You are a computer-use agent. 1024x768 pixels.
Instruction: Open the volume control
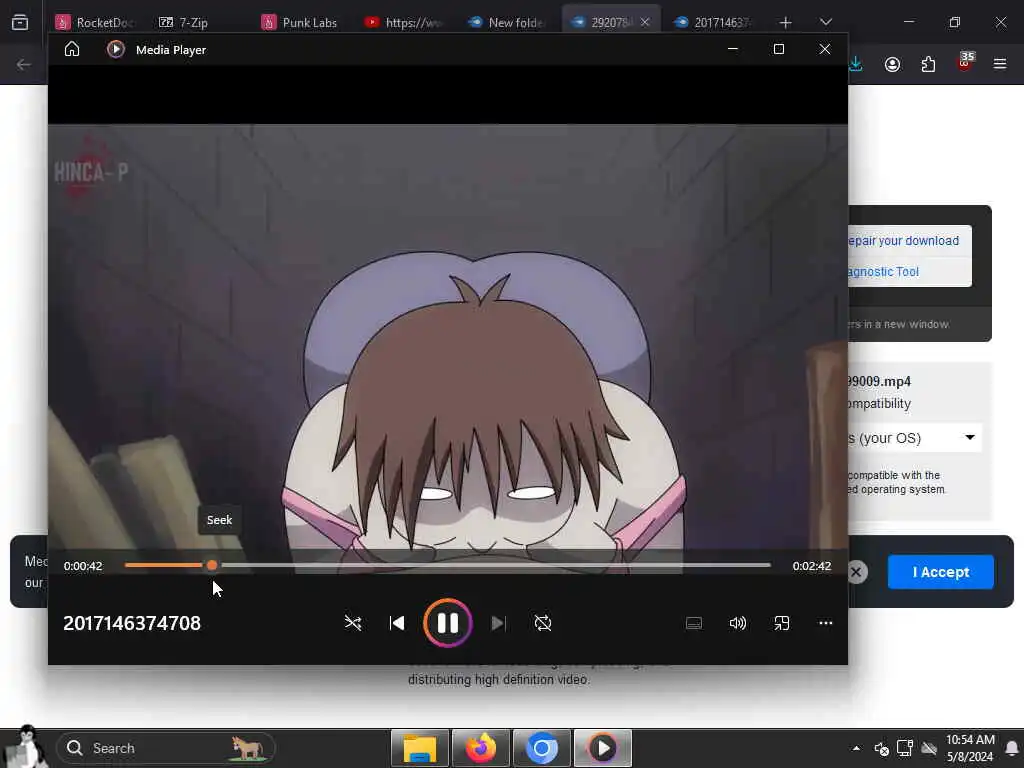[x=737, y=623]
